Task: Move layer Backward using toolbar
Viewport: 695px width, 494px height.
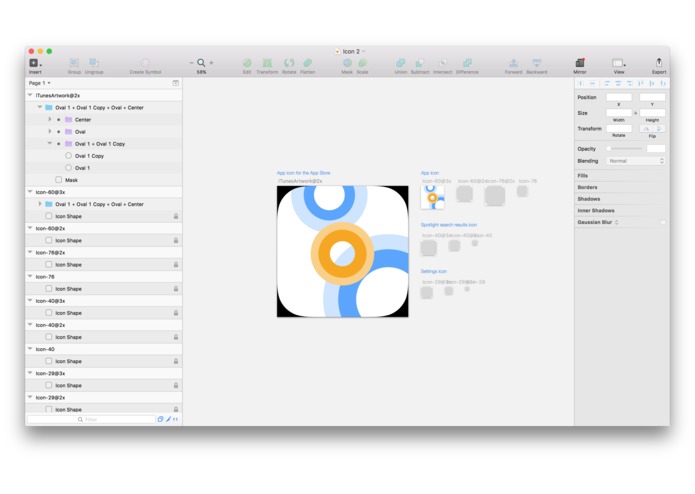Action: [x=537, y=63]
